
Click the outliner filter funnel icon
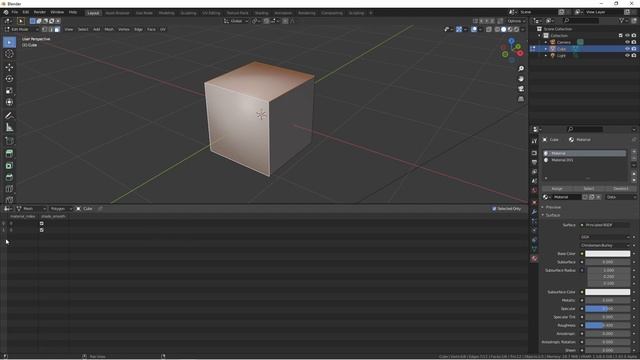(x=622, y=21)
